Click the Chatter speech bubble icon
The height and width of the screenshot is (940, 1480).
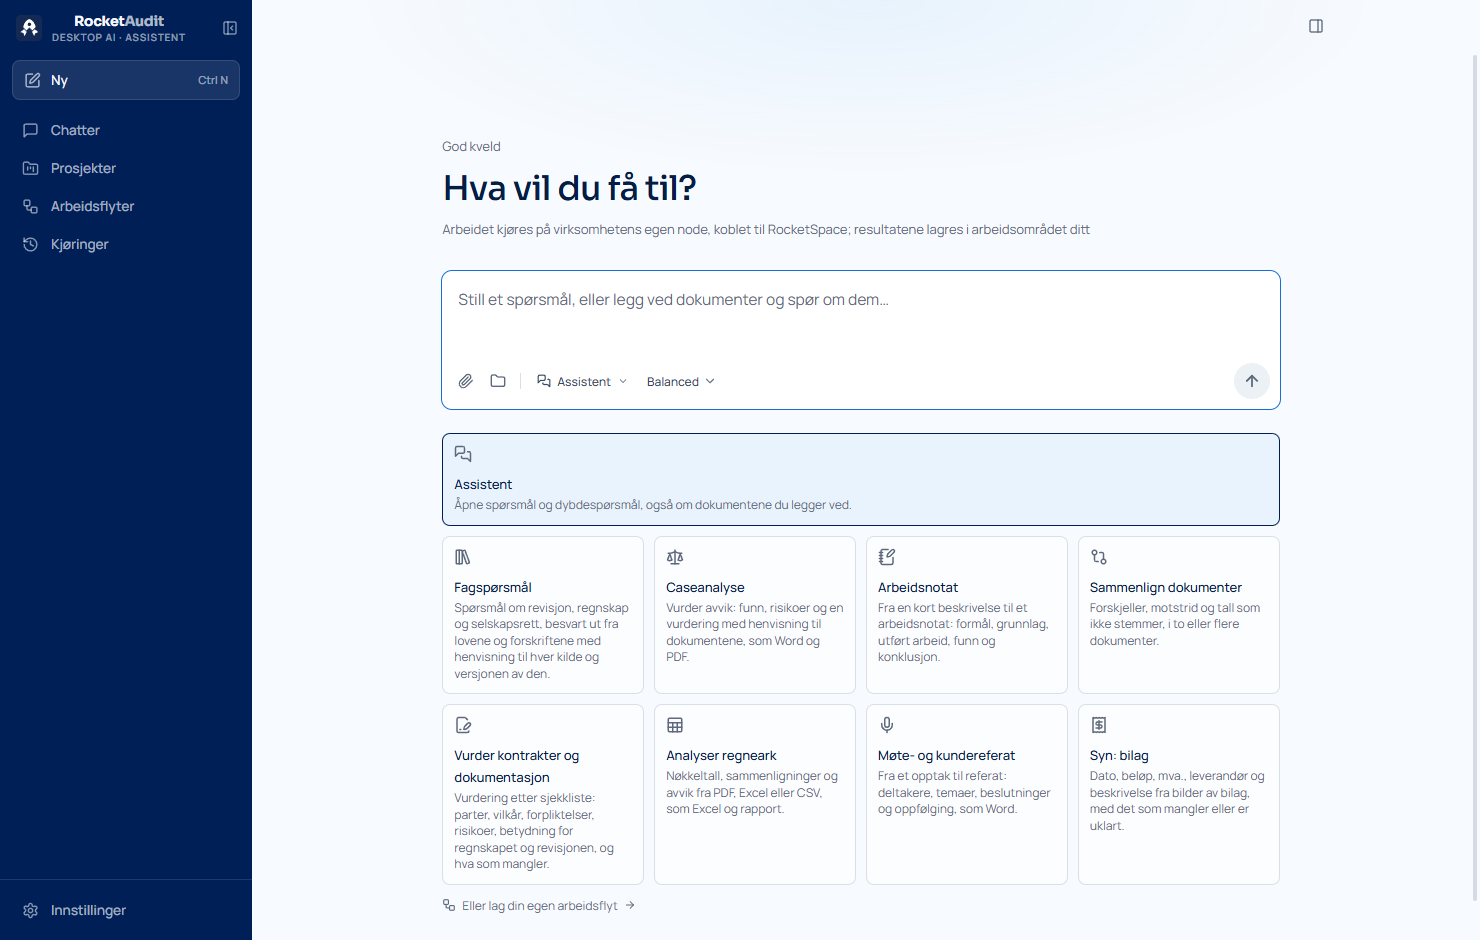point(31,130)
